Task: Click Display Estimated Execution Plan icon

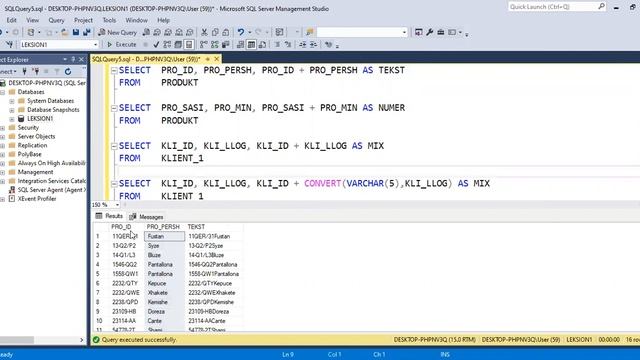Action: point(167,44)
